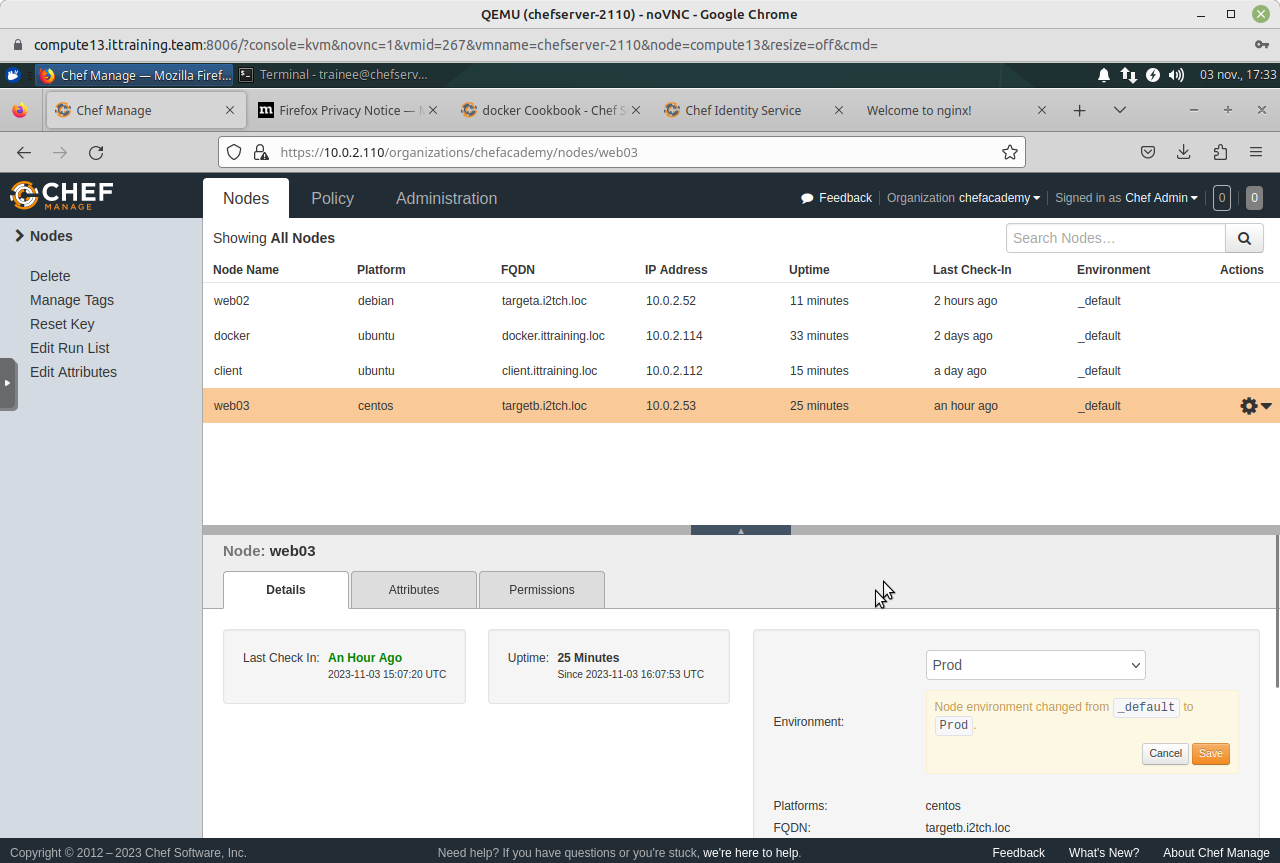This screenshot has width=1280, height=863.
Task: Open the Environment Prod dropdown
Action: pyautogui.click(x=1035, y=665)
